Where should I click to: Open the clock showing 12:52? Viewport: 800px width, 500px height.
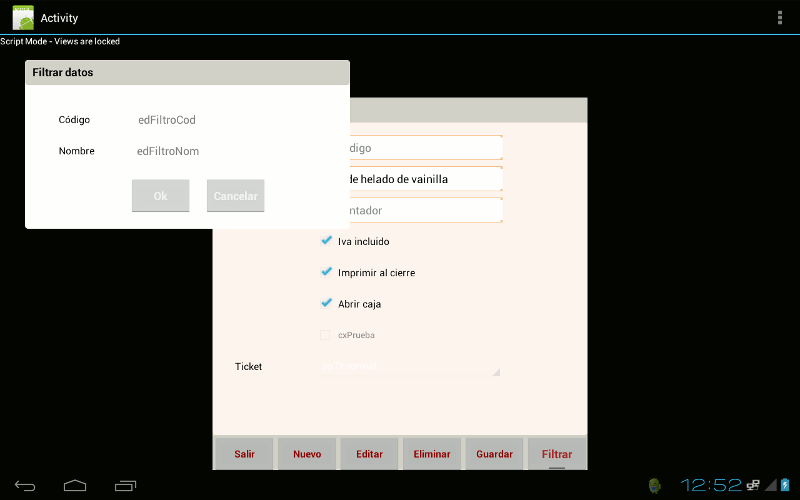[711, 485]
